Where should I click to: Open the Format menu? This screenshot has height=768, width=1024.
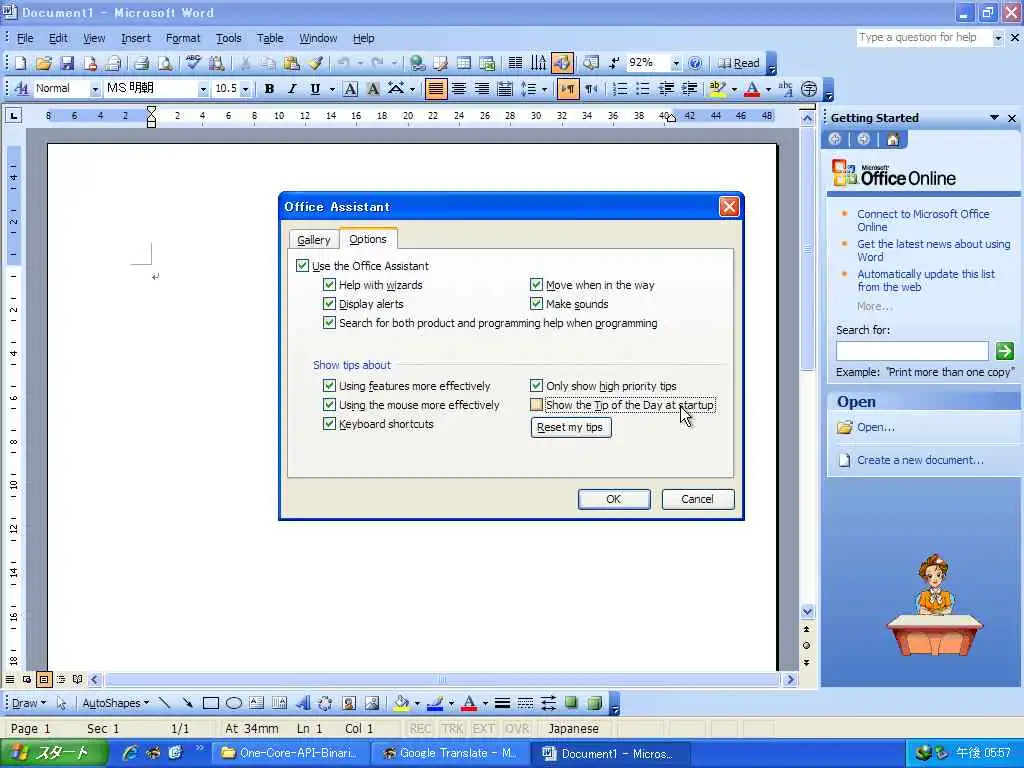click(183, 38)
